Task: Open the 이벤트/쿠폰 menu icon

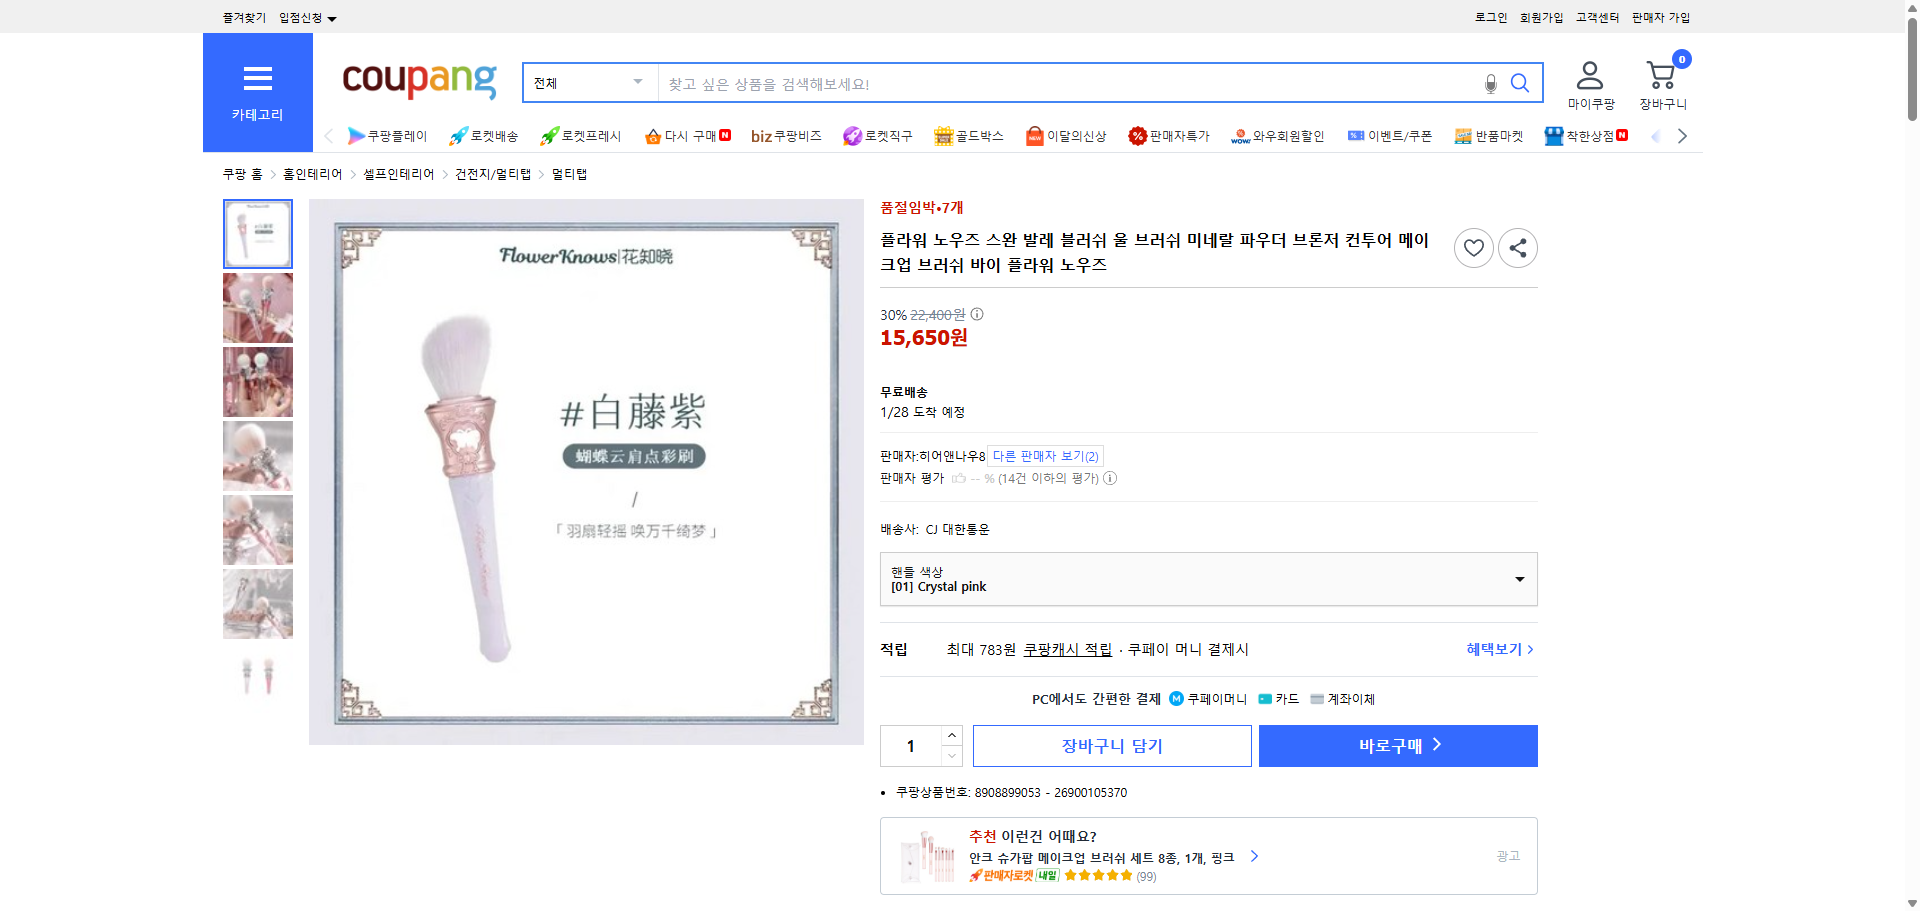Action: coord(1389,135)
